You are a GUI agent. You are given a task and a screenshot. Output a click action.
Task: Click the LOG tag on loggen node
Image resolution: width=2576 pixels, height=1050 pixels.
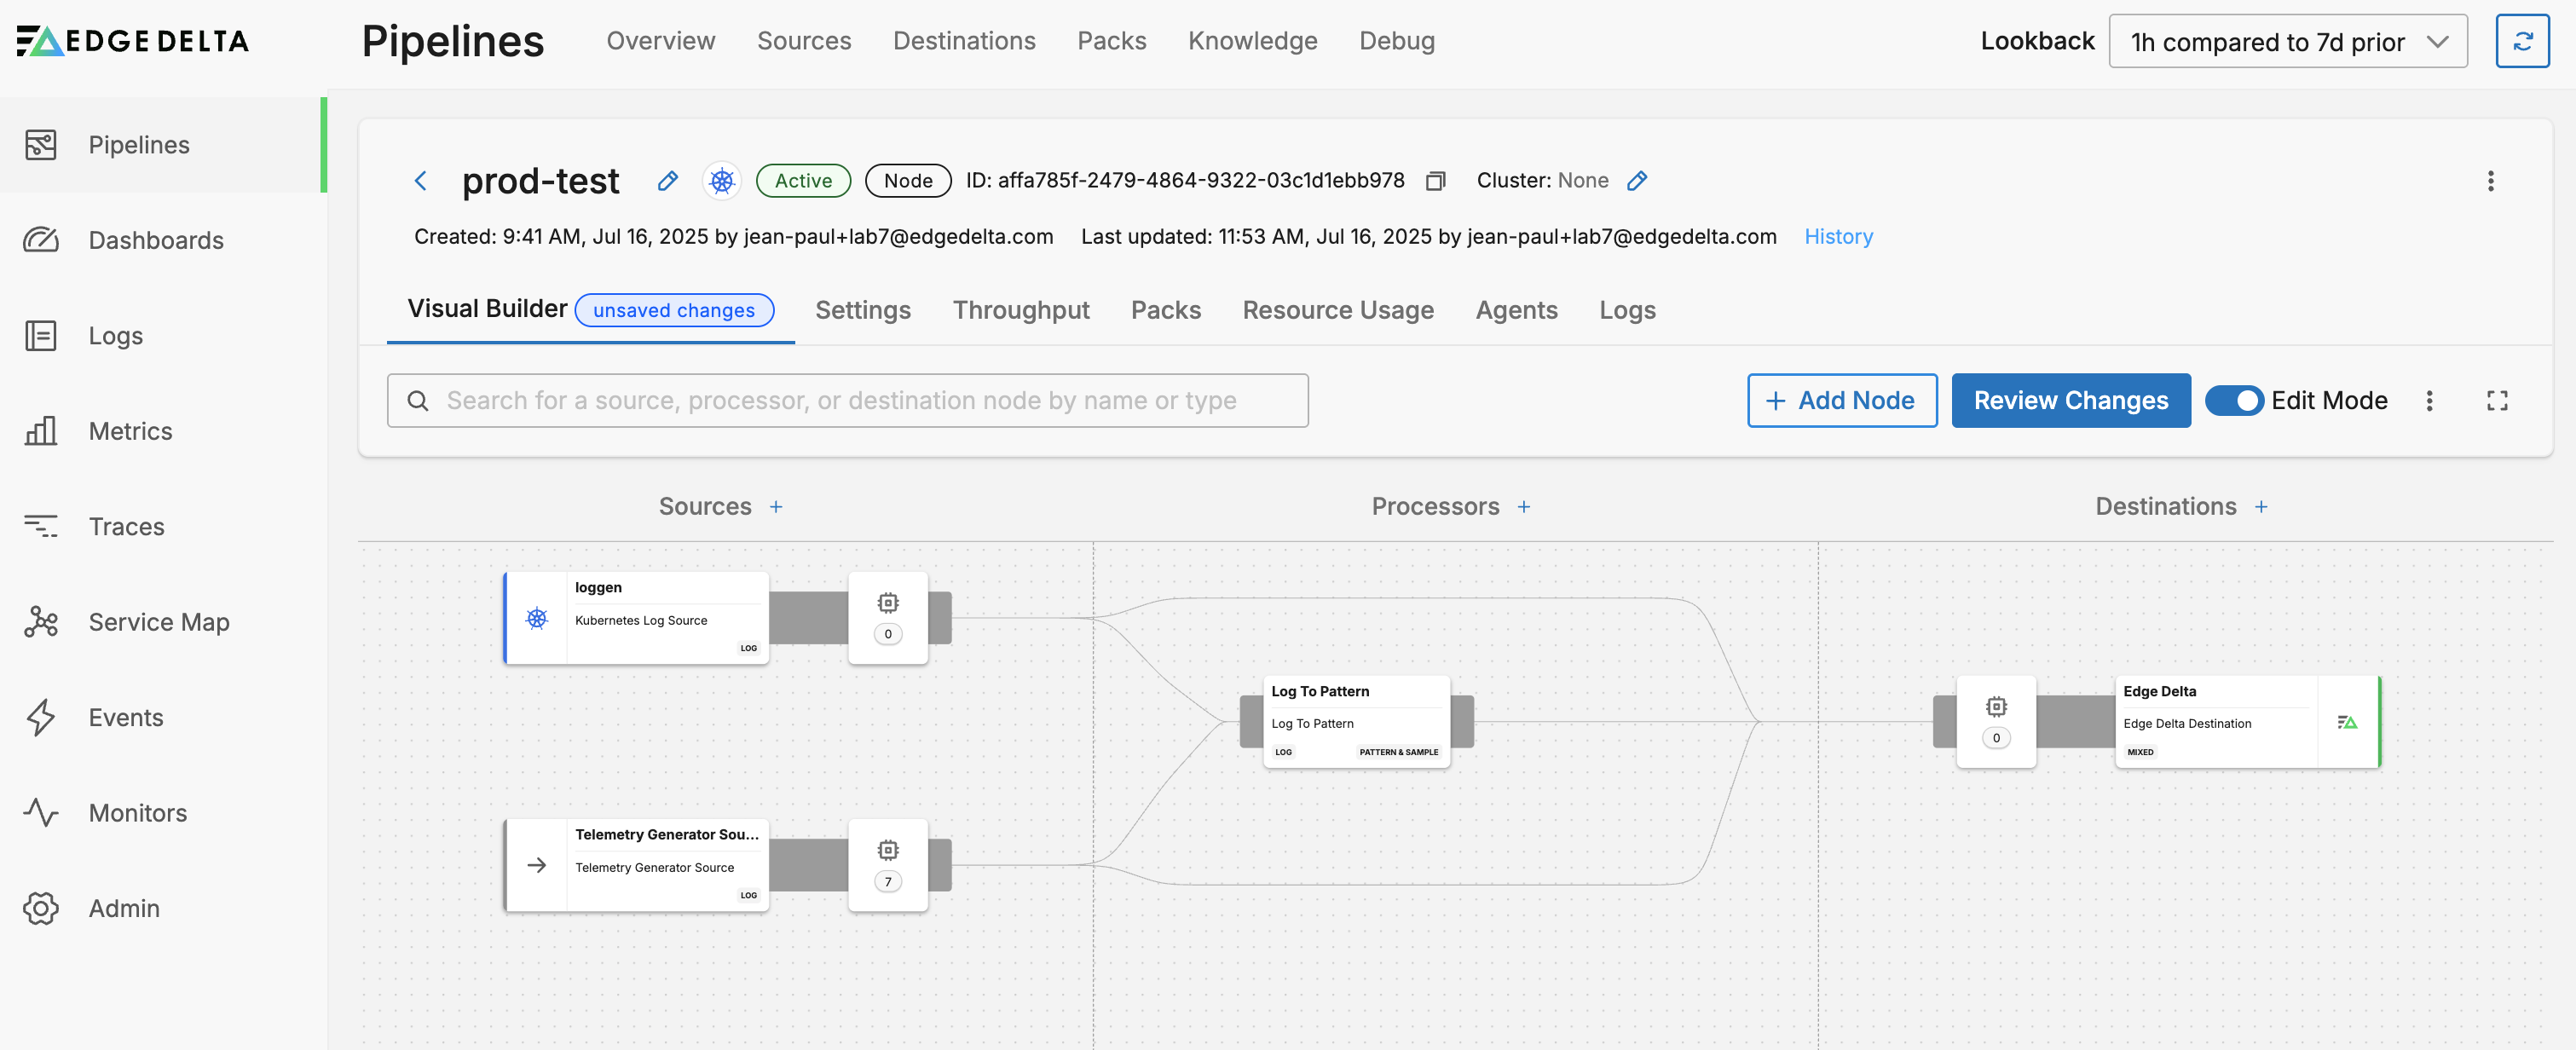point(748,648)
